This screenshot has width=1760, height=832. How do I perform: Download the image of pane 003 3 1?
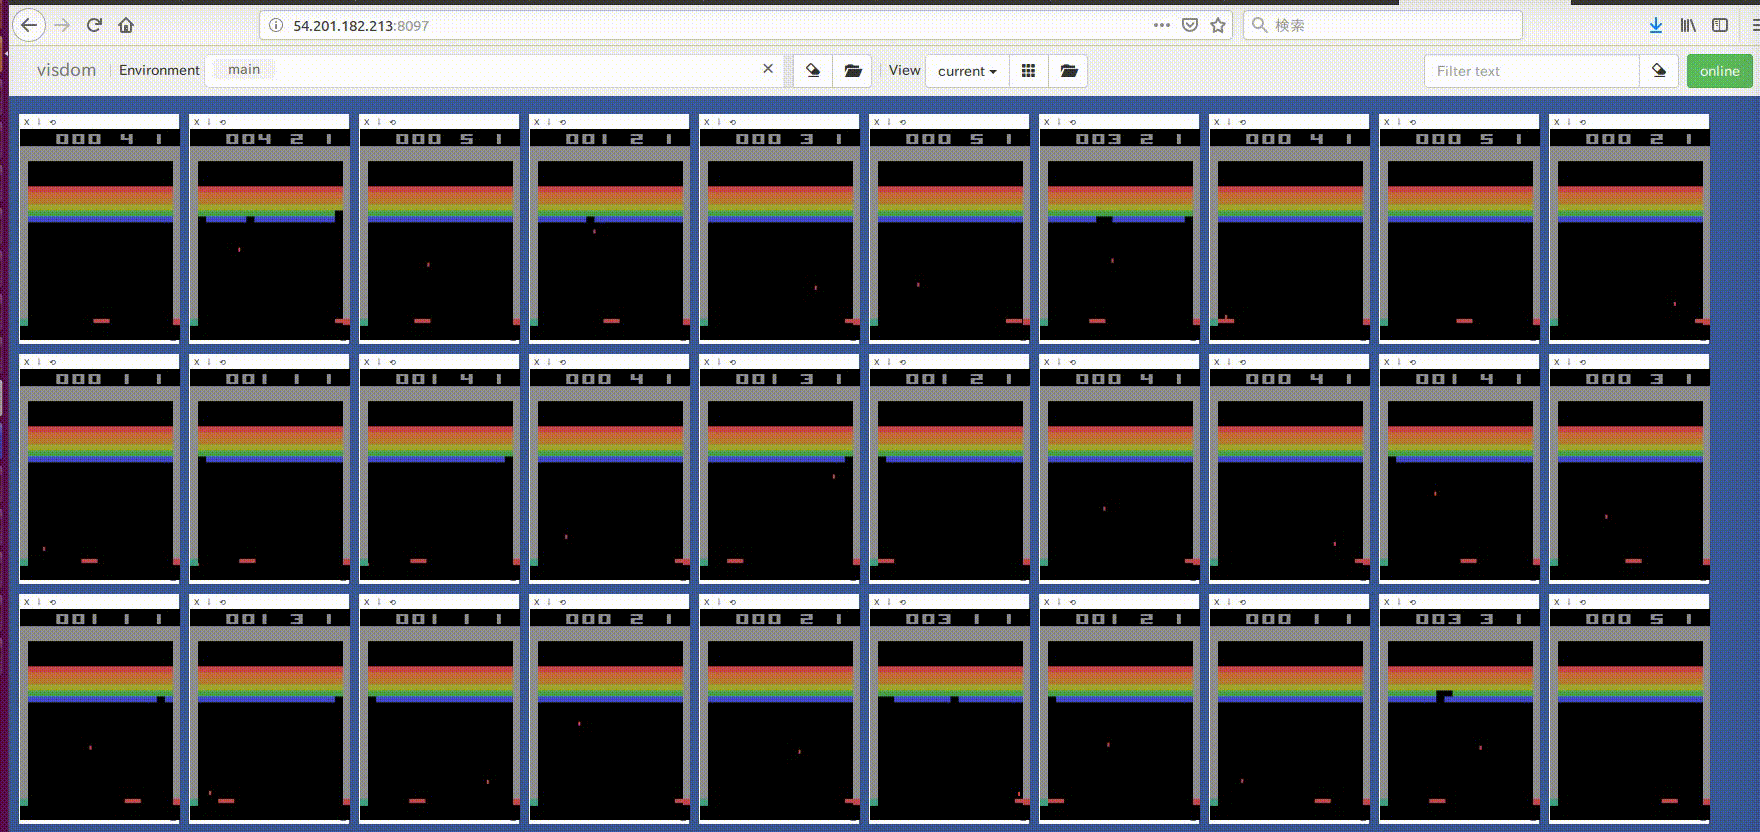[1399, 602]
